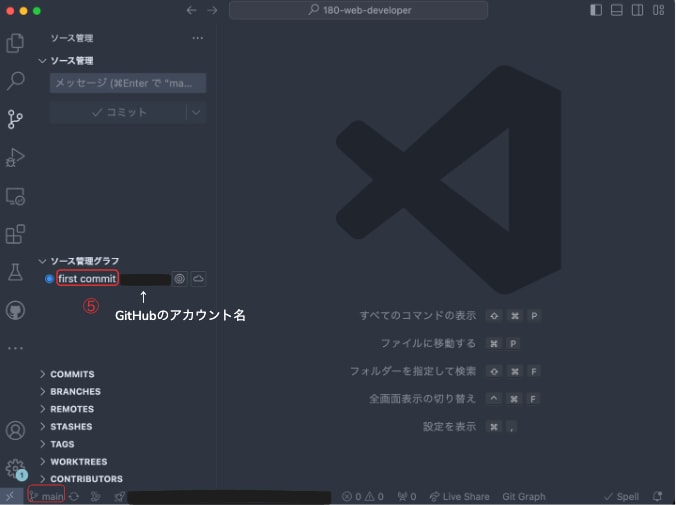
Task: Open the Remote Explorer icon
Action: click(x=15, y=196)
